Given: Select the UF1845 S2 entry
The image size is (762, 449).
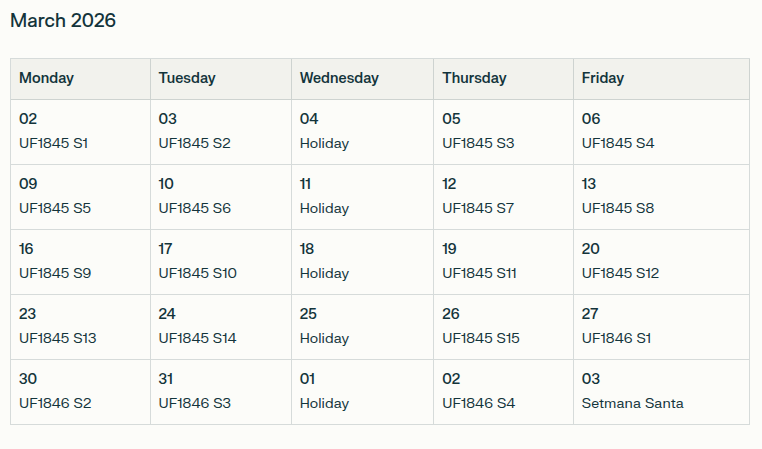Looking at the screenshot, I should pos(194,143).
